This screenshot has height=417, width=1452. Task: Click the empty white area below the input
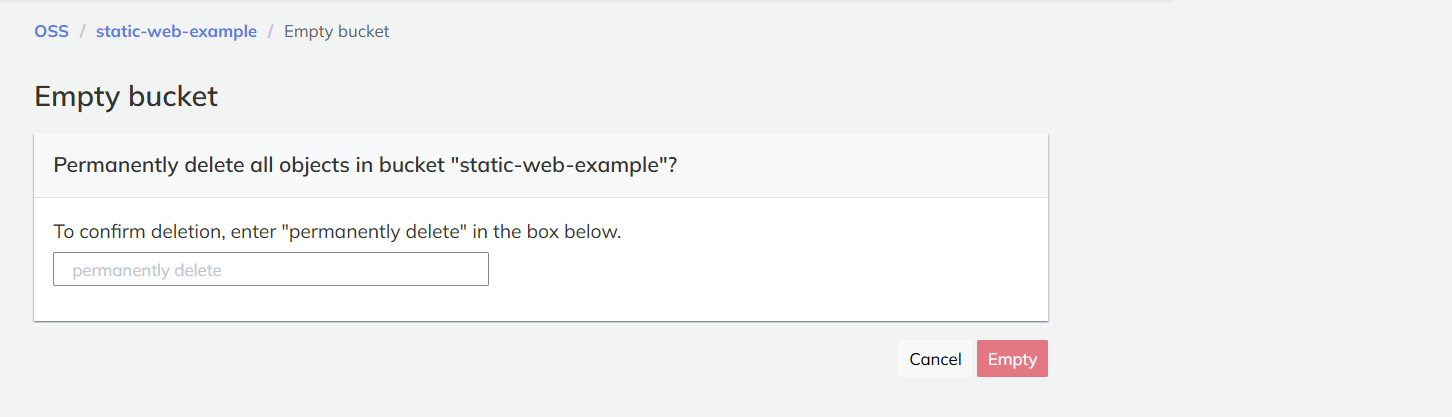click(541, 303)
